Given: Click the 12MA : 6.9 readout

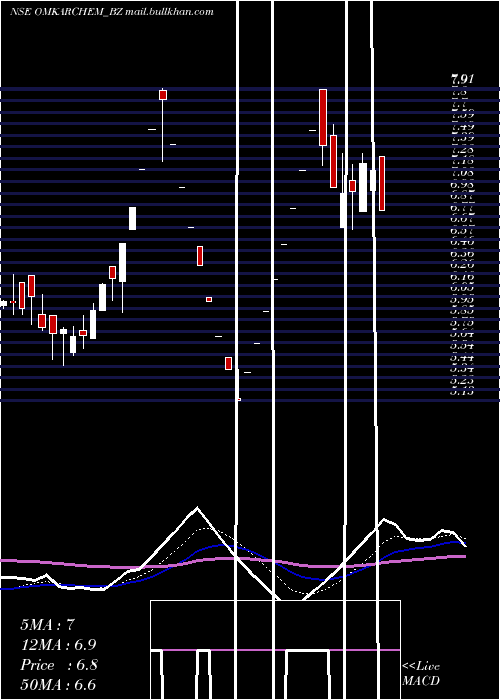Looking at the screenshot, I should [58, 645].
